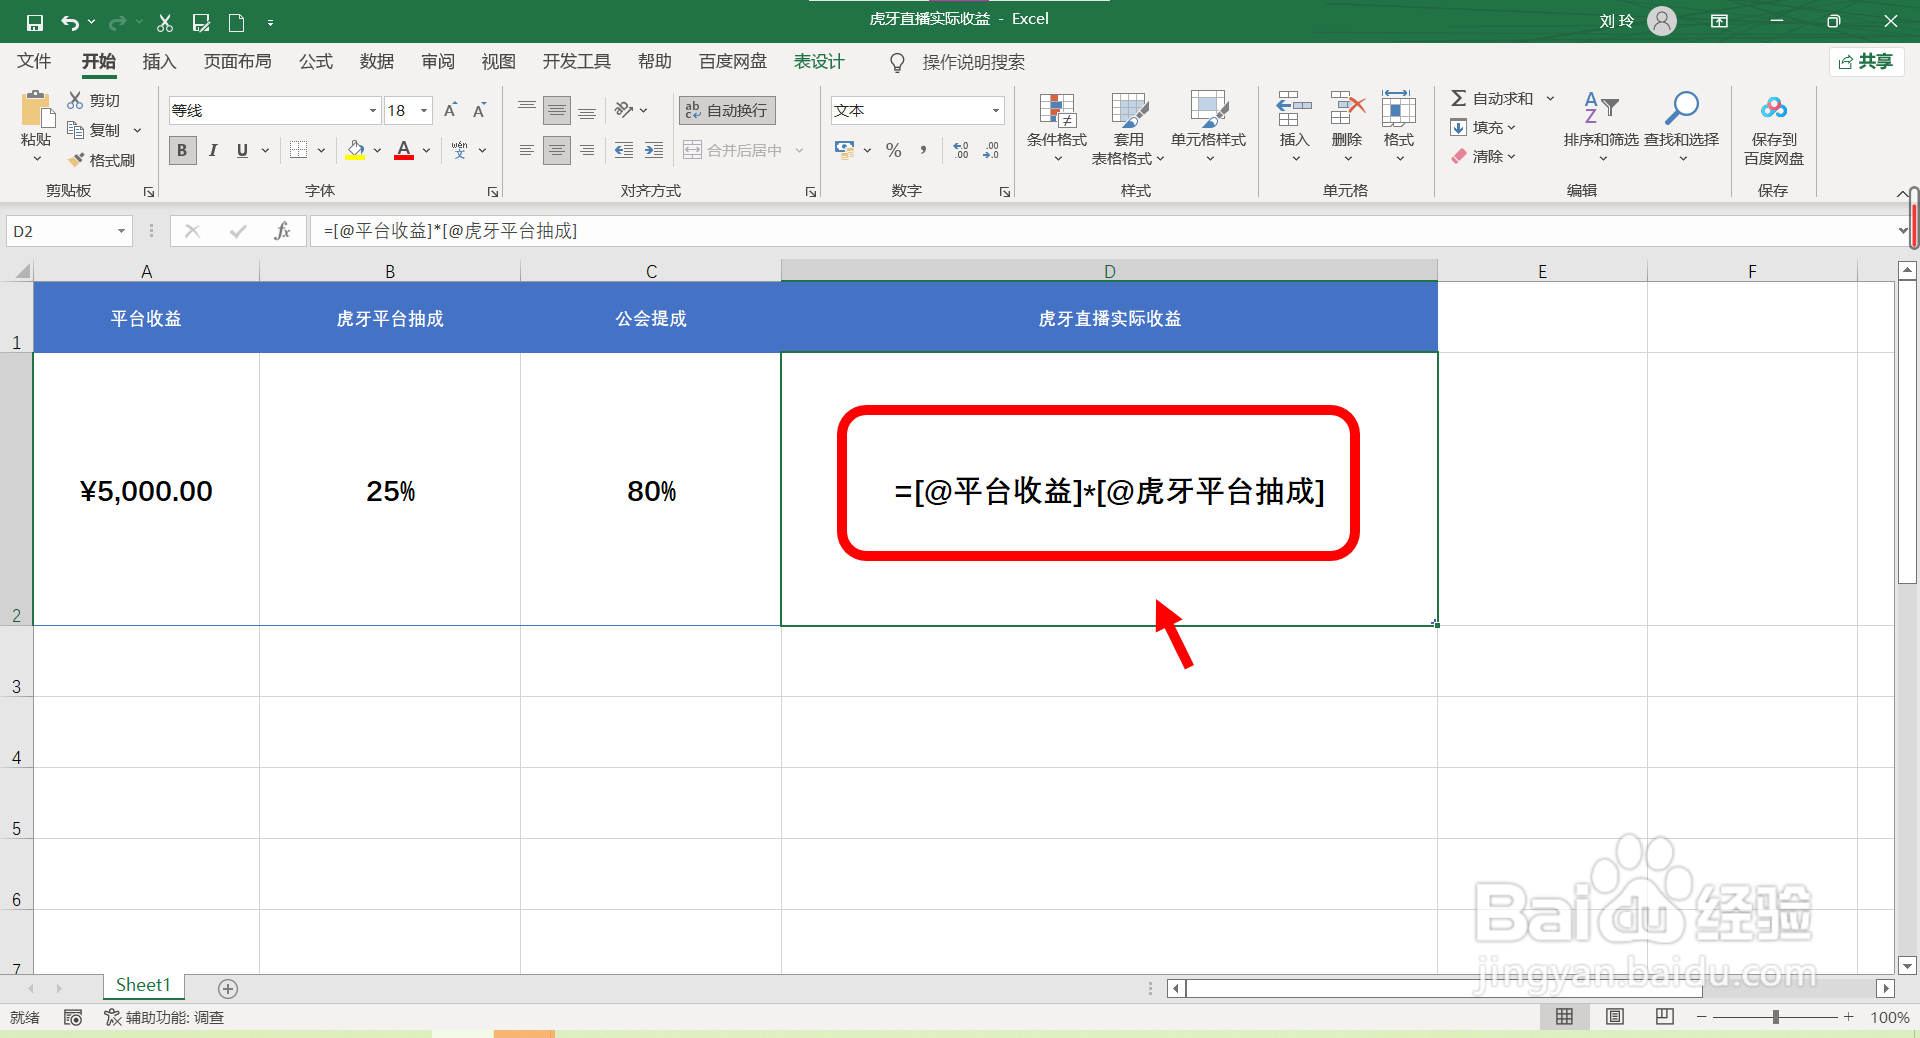Image resolution: width=1920 pixels, height=1038 pixels.
Task: Open the File (文件) tab
Action: click(34, 62)
